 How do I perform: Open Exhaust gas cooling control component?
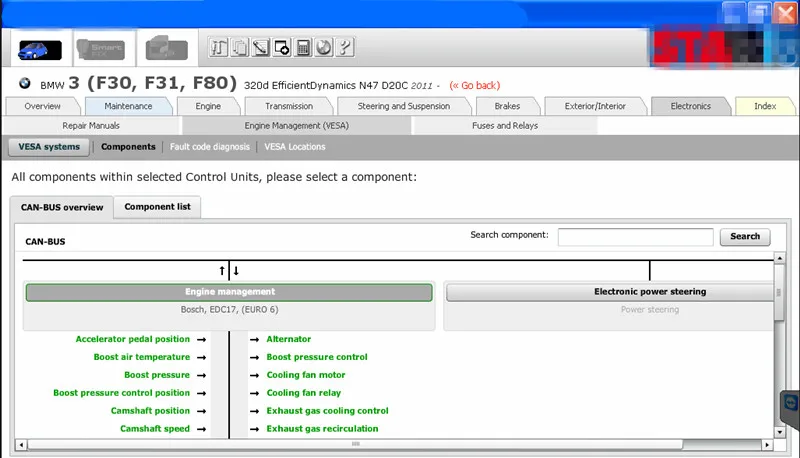(x=327, y=411)
